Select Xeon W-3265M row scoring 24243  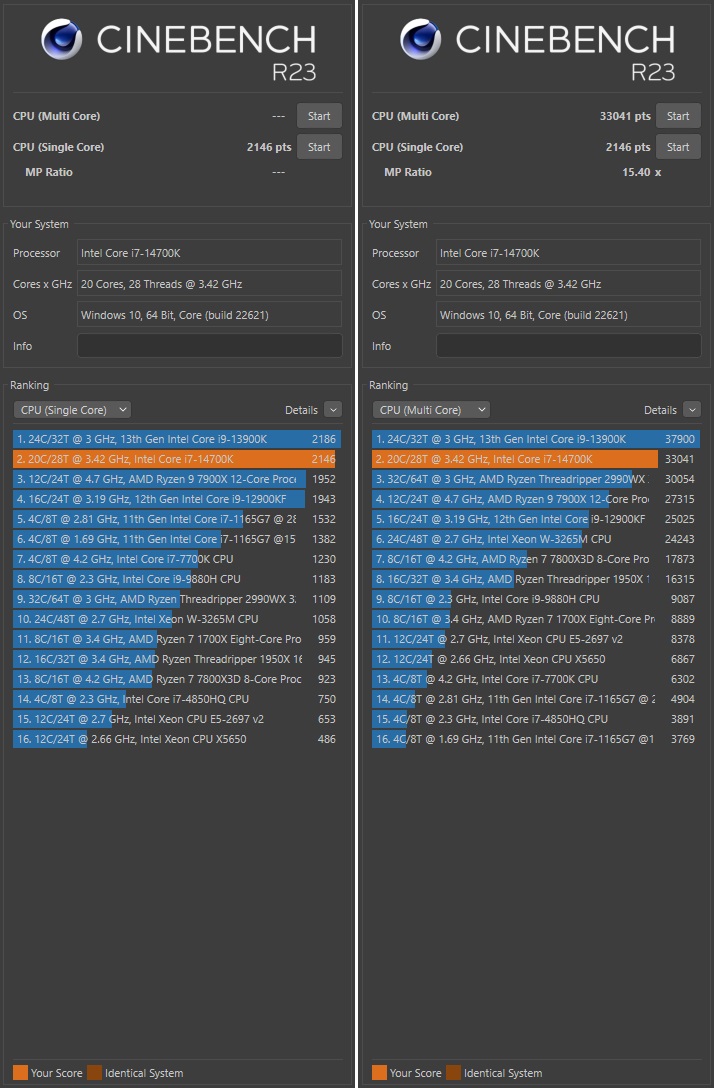536,539
